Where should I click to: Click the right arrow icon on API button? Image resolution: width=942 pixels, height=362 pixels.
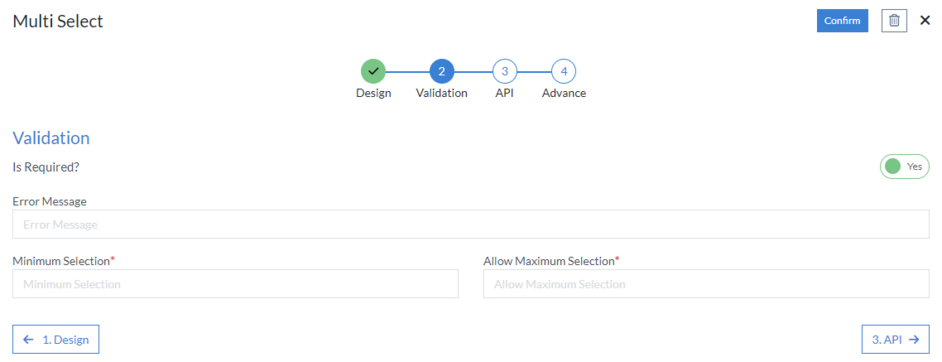tap(914, 339)
